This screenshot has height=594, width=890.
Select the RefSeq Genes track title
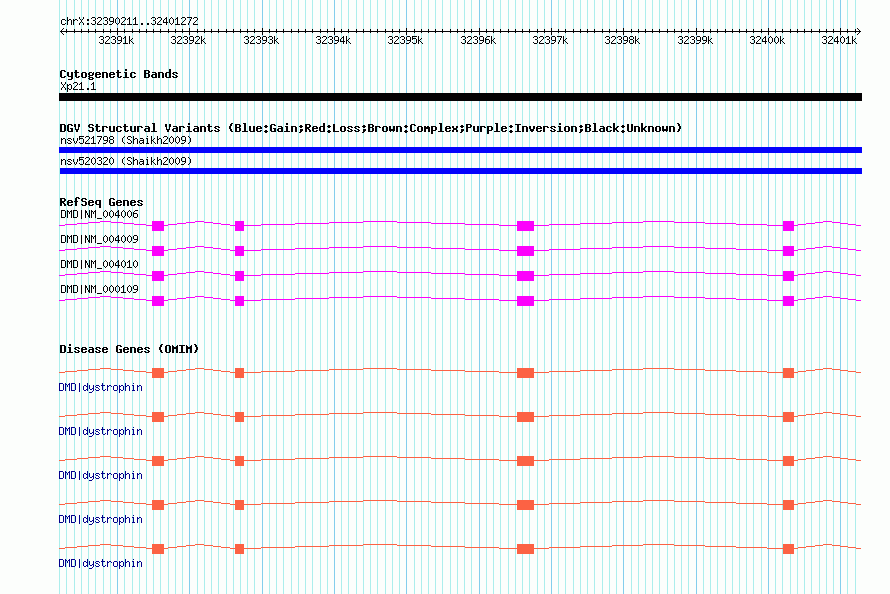101,202
